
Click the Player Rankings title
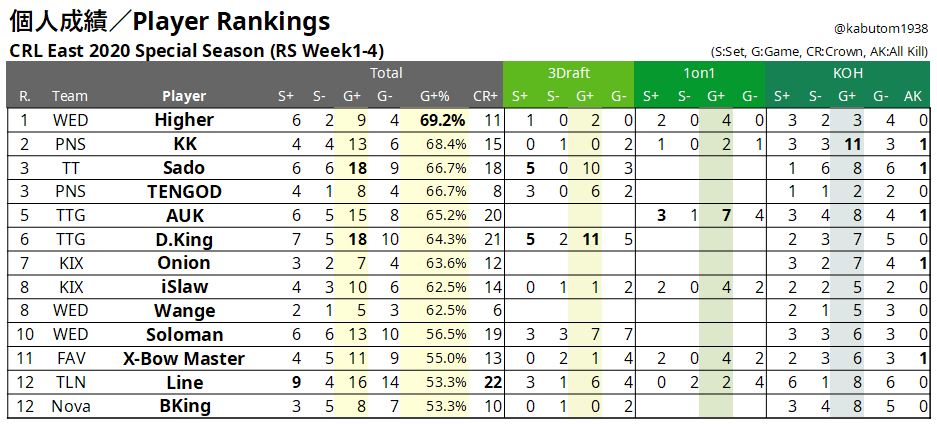169,21
